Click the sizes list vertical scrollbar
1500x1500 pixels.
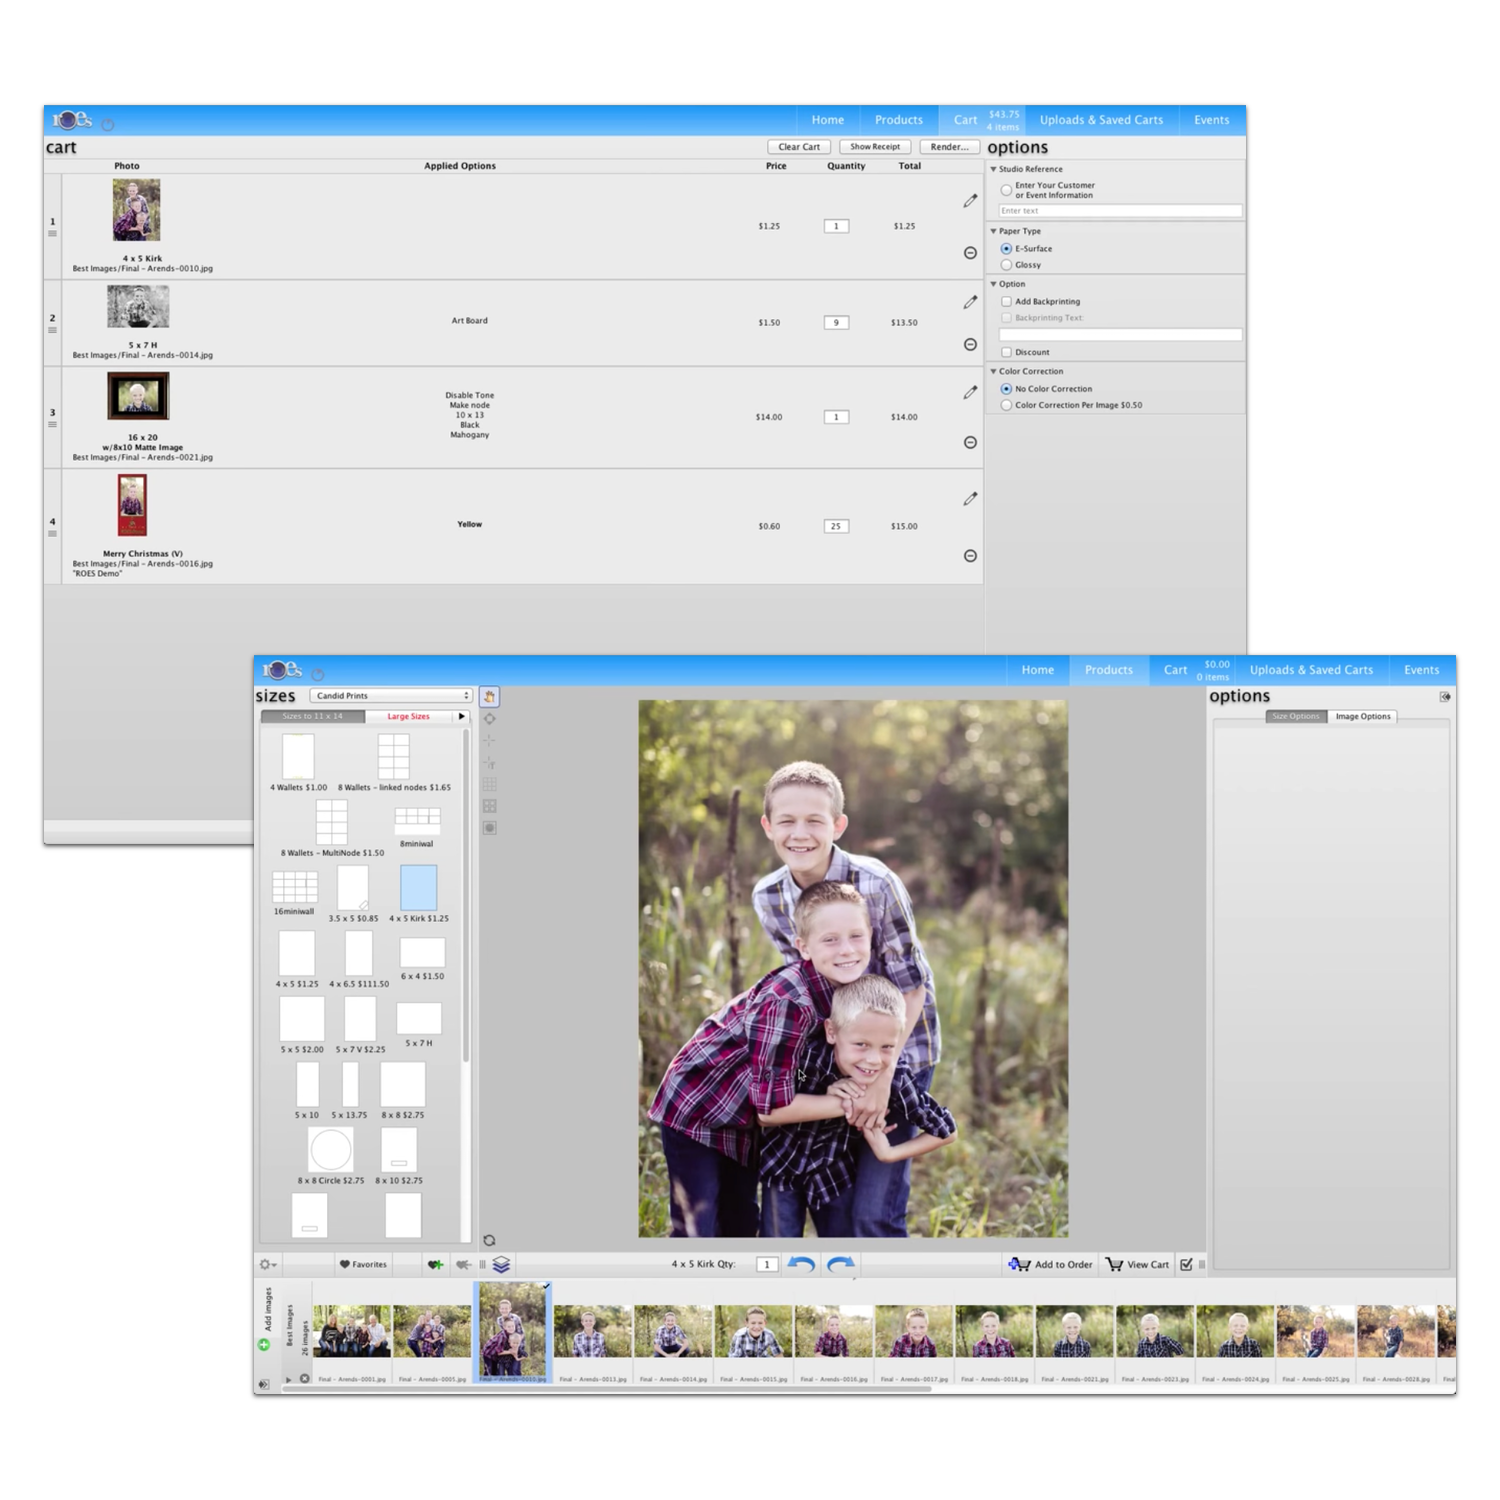coord(466,900)
